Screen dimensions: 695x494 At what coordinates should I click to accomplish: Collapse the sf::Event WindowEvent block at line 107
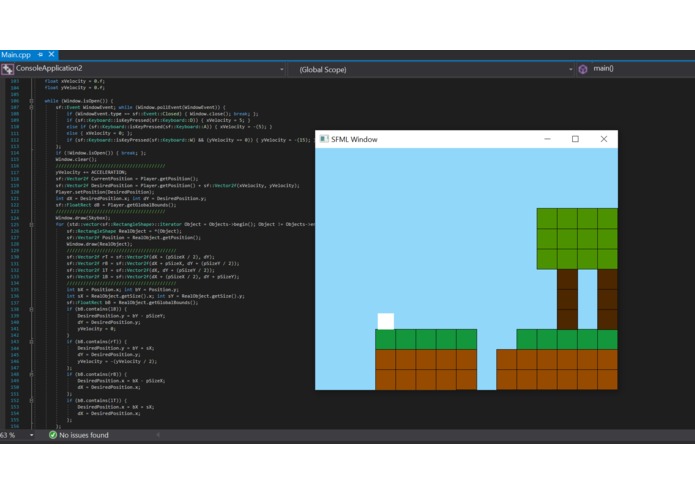pos(31,107)
